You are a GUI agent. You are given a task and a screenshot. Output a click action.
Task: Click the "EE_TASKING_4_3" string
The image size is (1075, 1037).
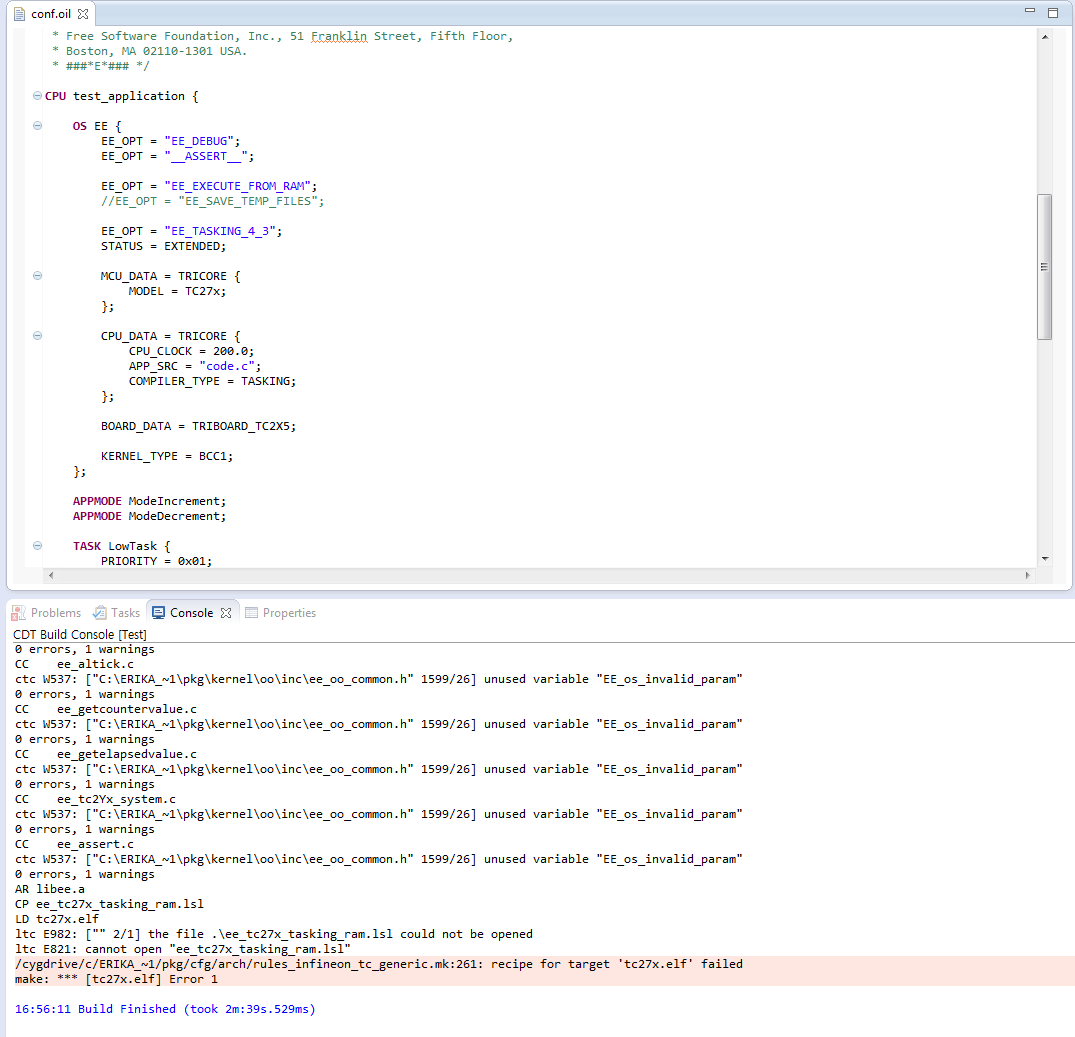click(219, 232)
